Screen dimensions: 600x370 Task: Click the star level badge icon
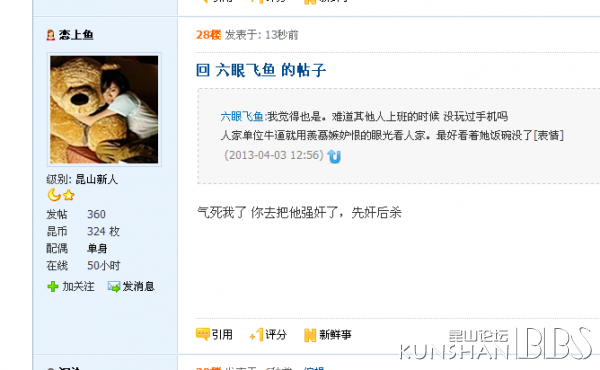pos(69,196)
